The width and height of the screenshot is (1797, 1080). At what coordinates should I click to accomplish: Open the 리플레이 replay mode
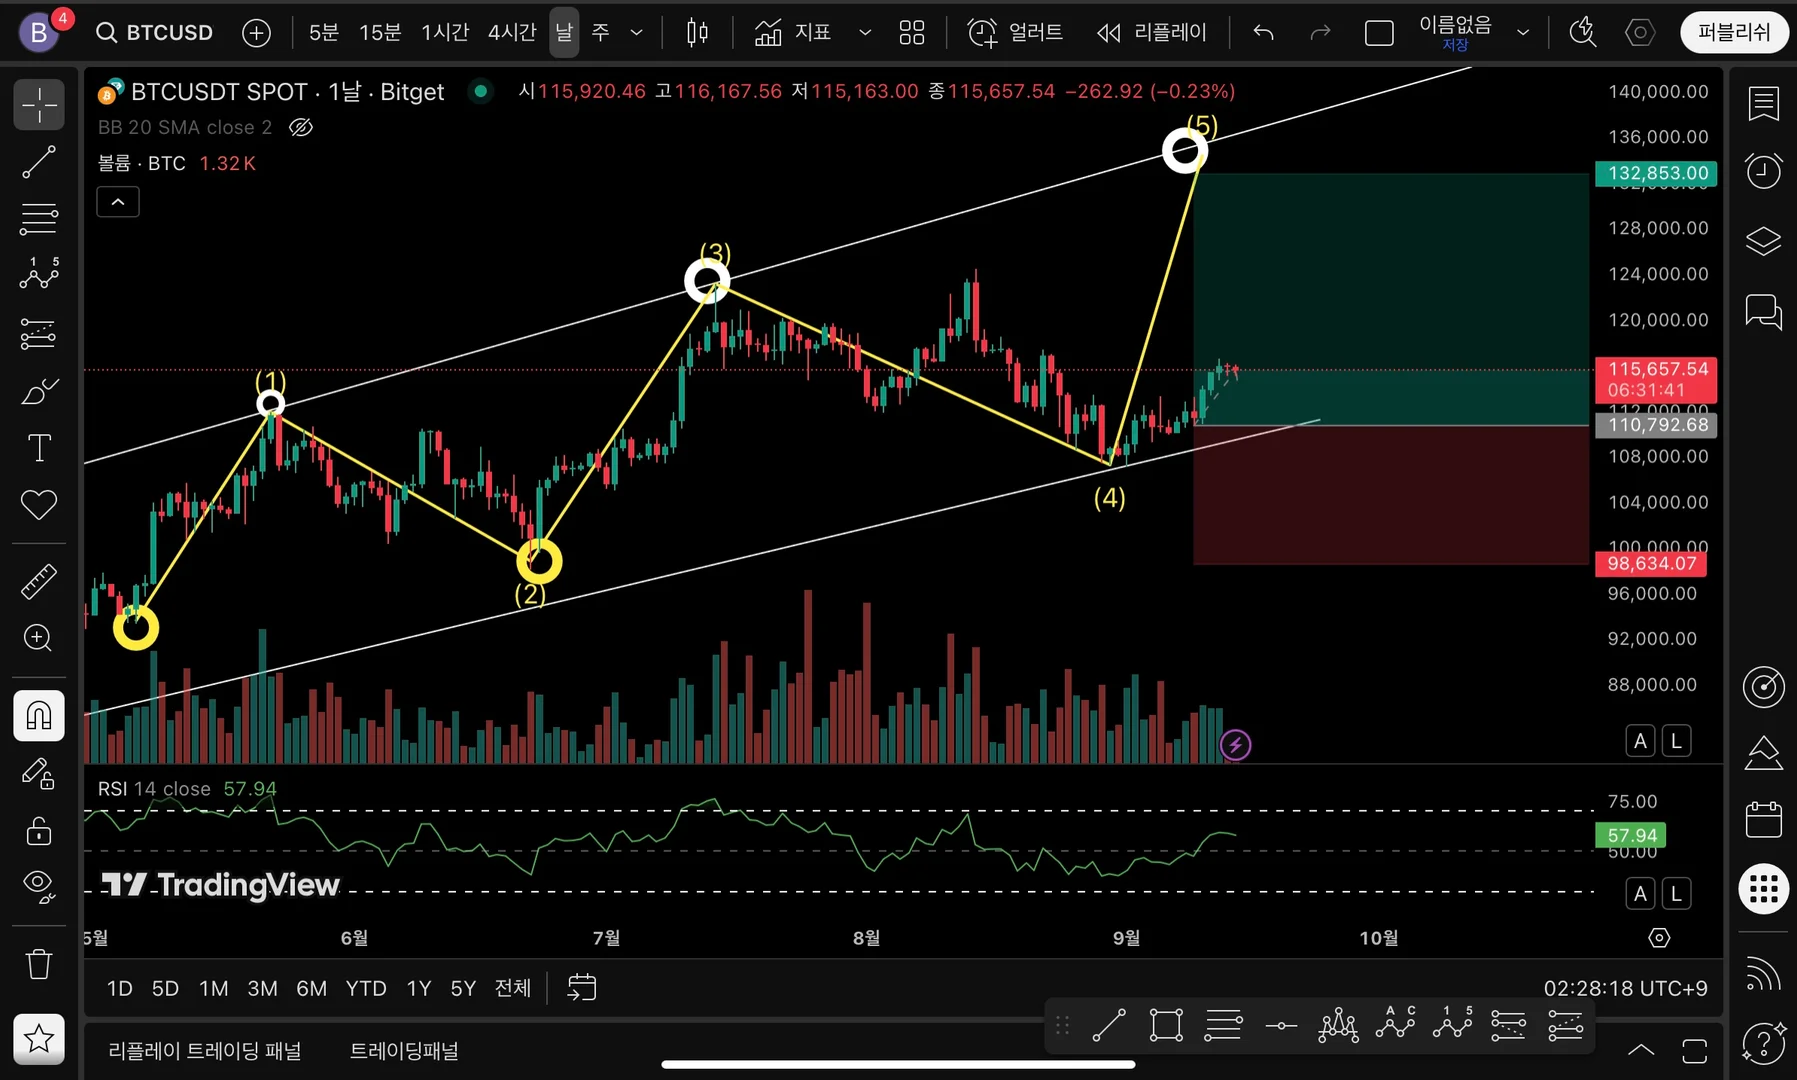pyautogui.click(x=1152, y=33)
